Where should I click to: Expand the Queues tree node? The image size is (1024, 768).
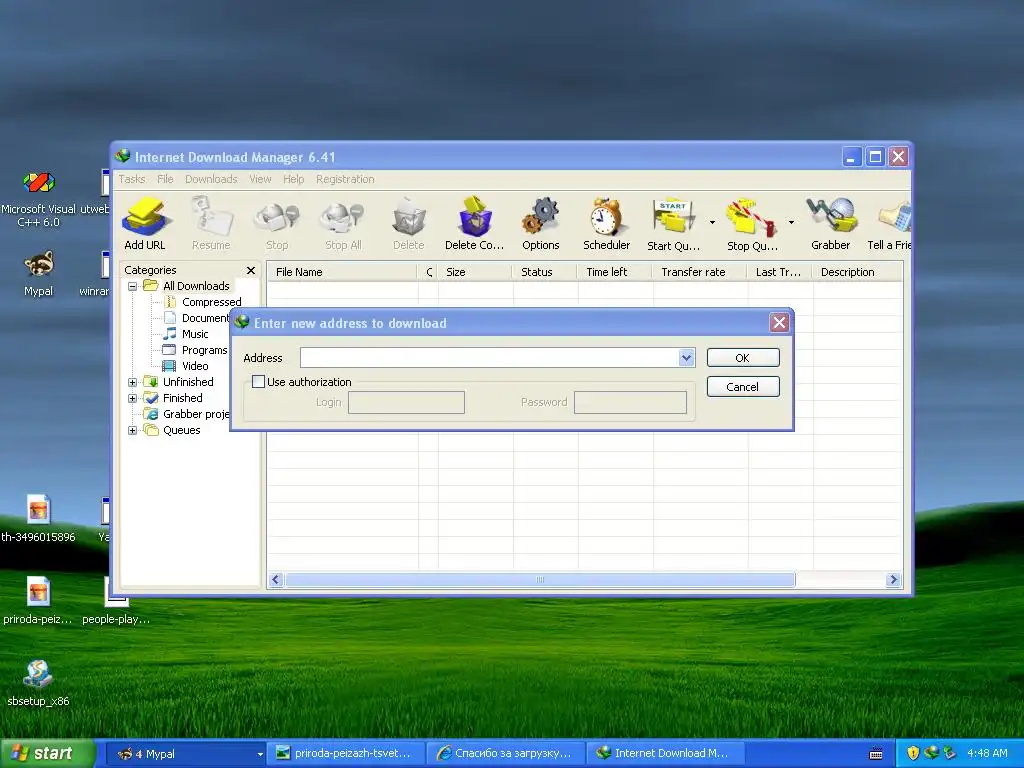pos(133,430)
